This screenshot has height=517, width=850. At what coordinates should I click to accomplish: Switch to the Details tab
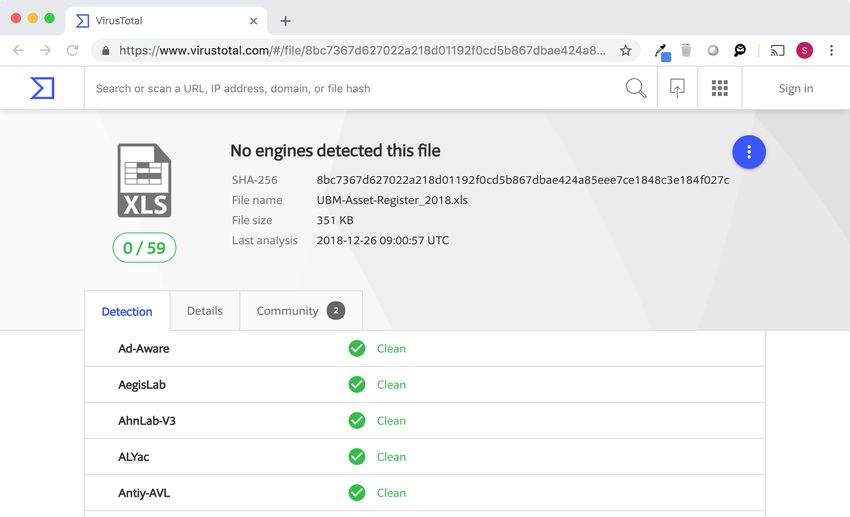pyautogui.click(x=205, y=311)
